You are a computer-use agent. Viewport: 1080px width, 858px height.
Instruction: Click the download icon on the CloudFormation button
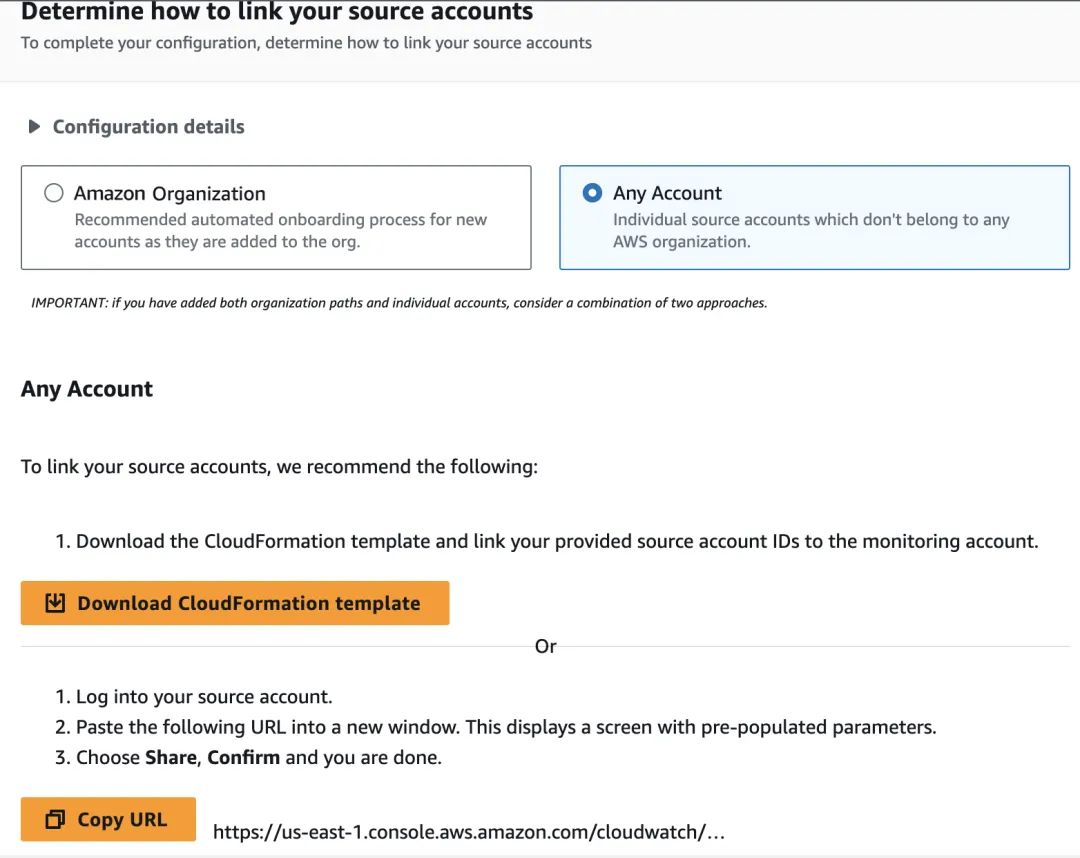pos(55,603)
